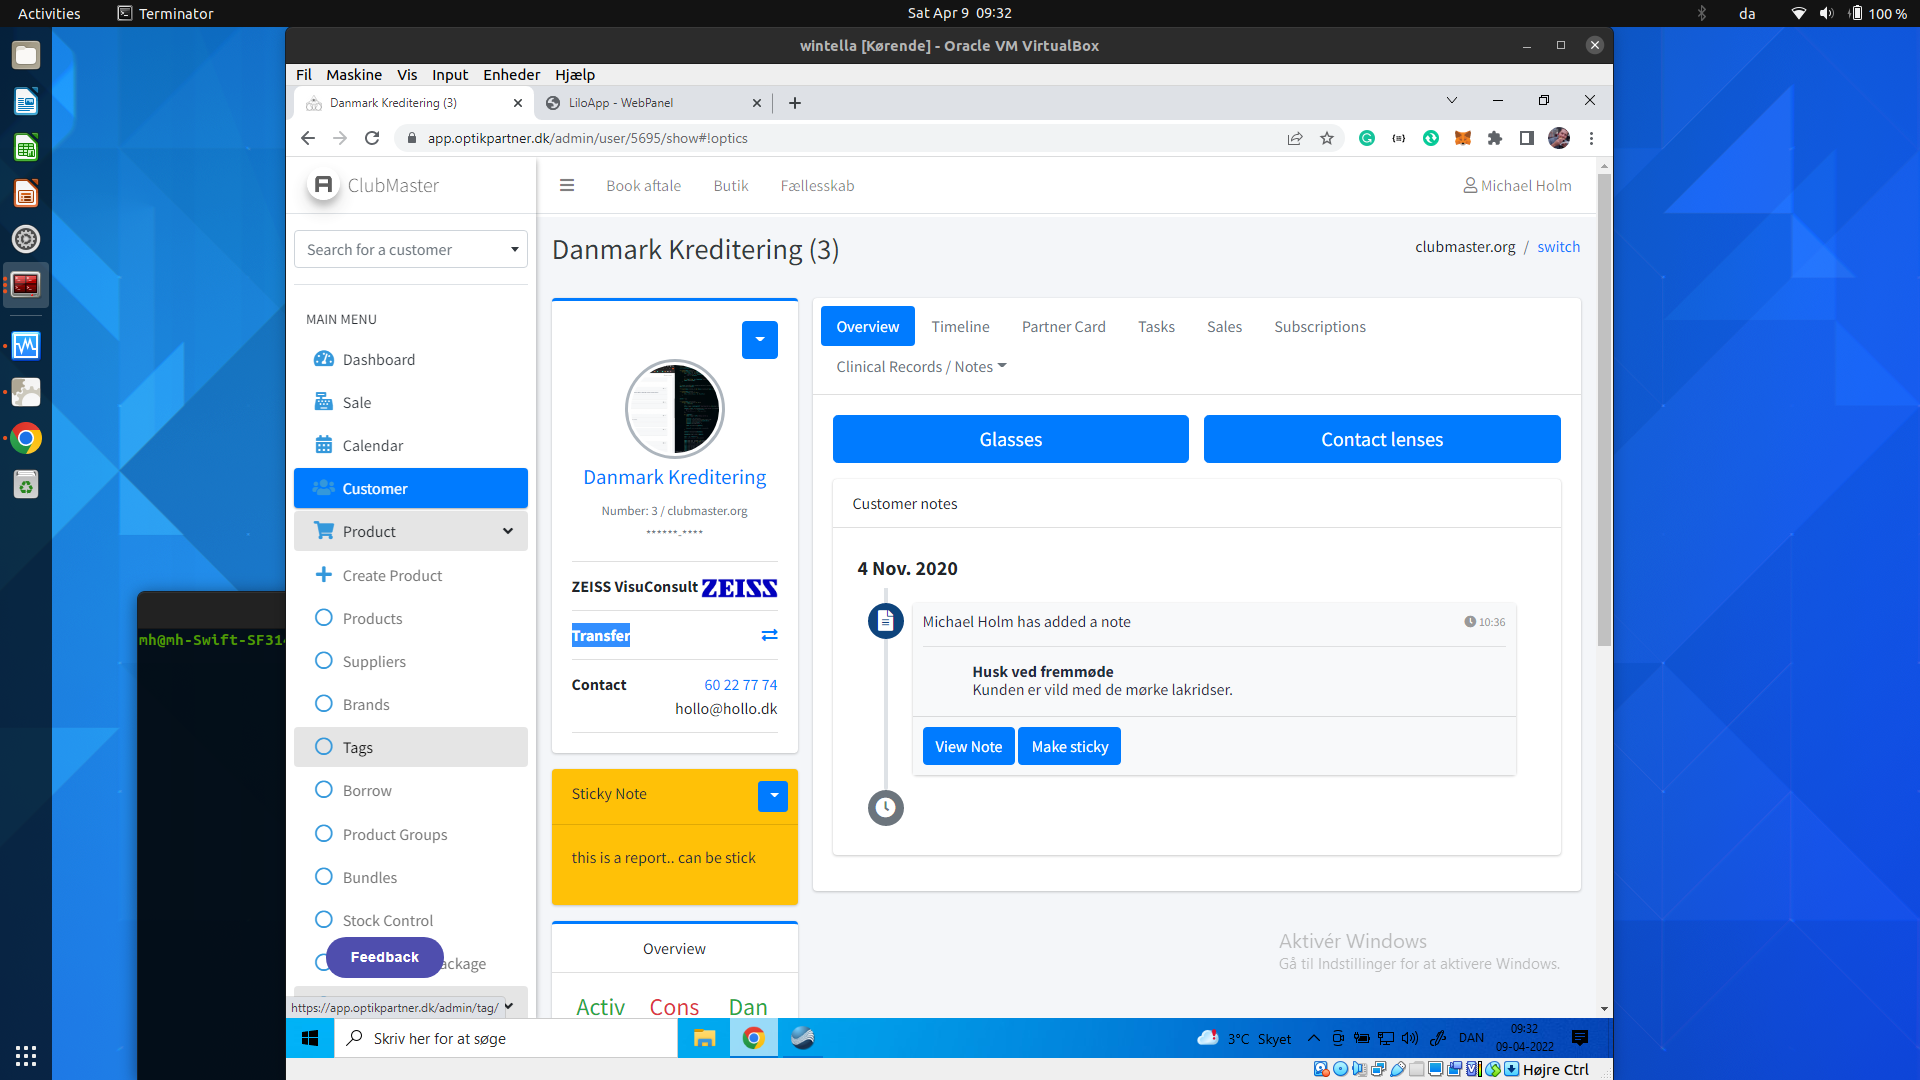
Task: Open Chrome from Windows taskbar
Action: pyautogui.click(x=754, y=1038)
